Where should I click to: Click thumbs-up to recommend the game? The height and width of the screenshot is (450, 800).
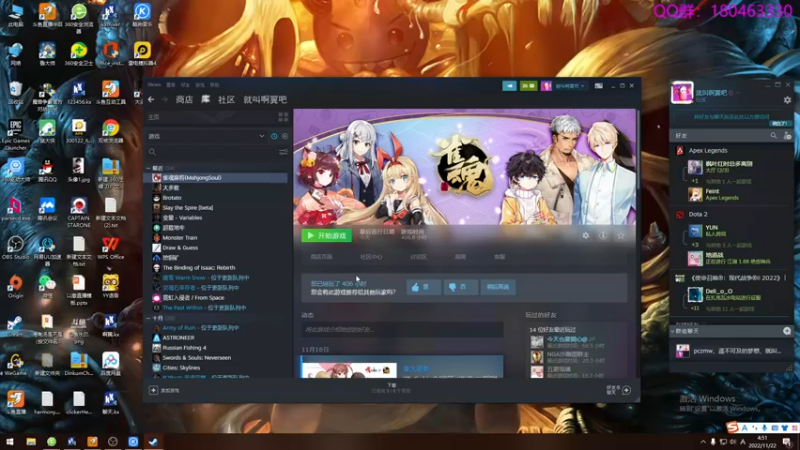click(x=423, y=287)
